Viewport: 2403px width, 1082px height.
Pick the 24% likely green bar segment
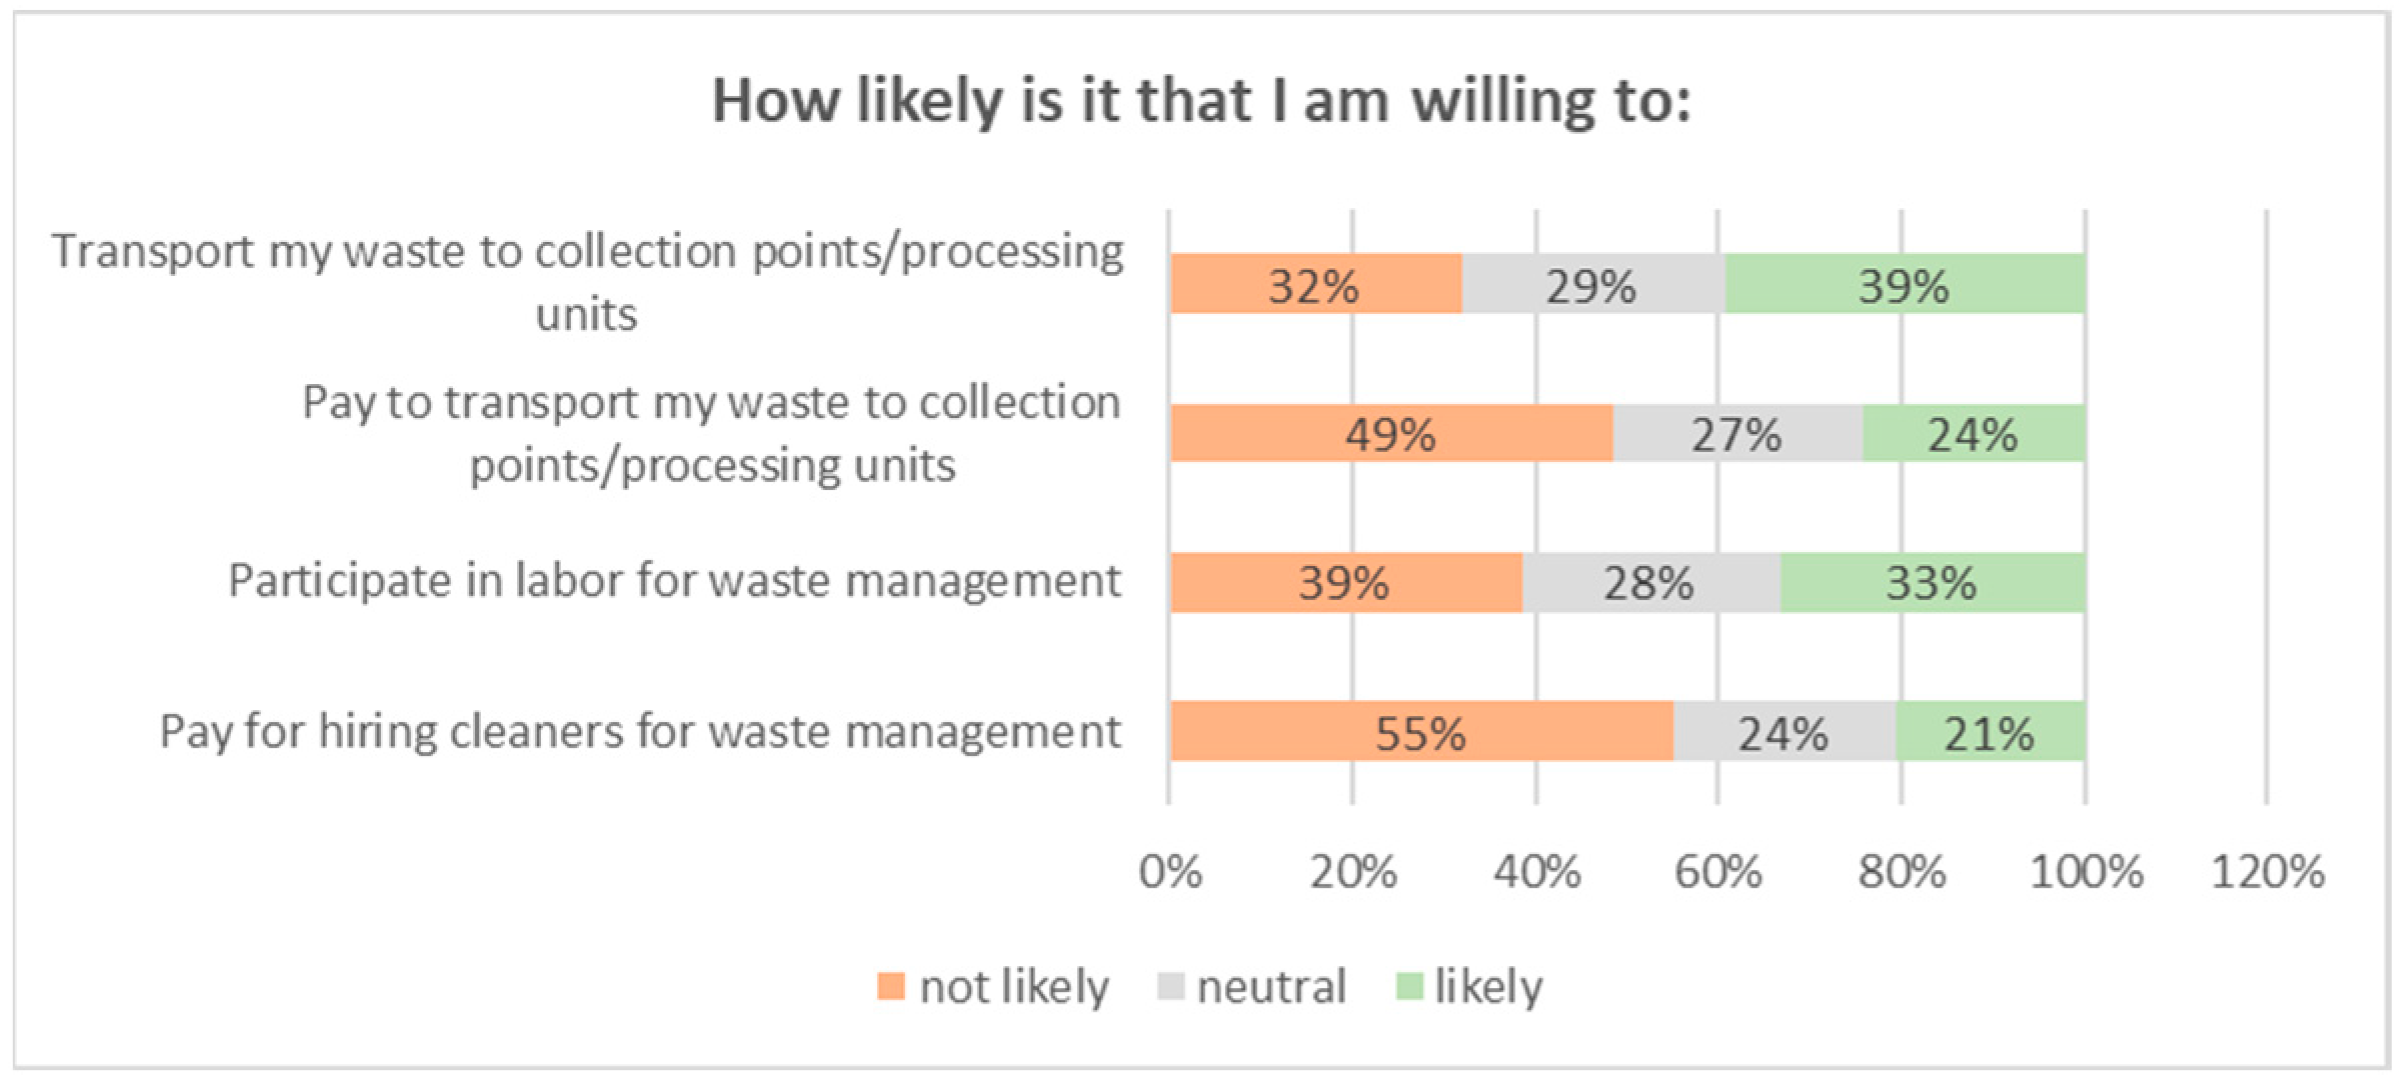pyautogui.click(x=1973, y=433)
